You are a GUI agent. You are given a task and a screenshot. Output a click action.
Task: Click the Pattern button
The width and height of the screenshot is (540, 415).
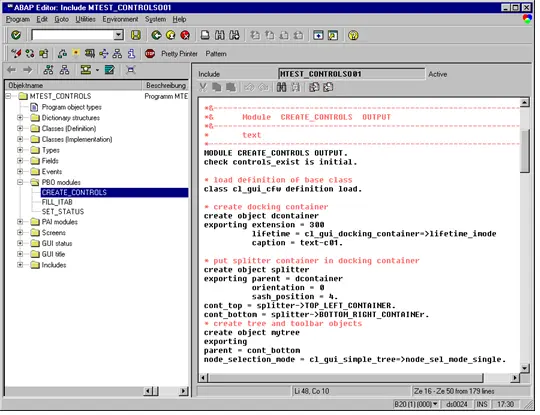[x=216, y=54]
